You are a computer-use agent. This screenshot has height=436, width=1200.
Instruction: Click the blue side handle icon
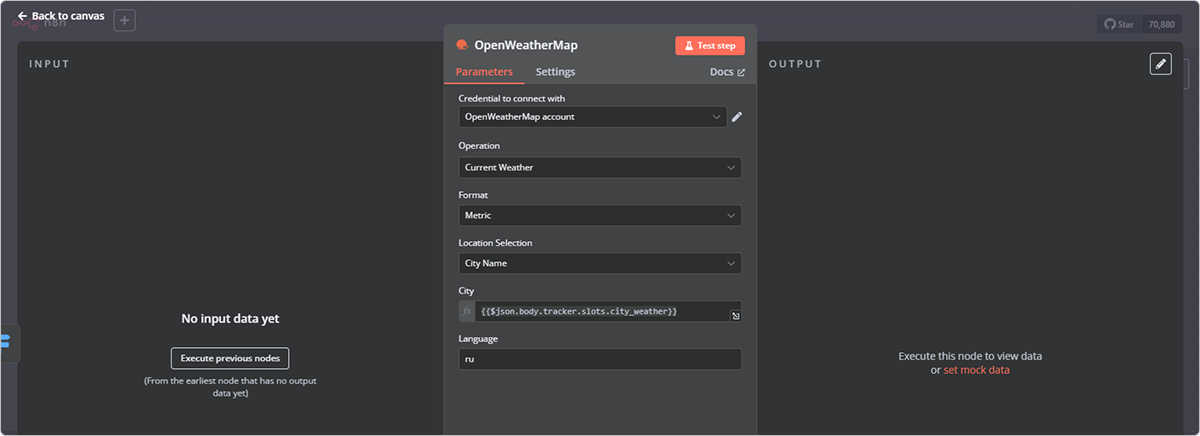click(5, 341)
